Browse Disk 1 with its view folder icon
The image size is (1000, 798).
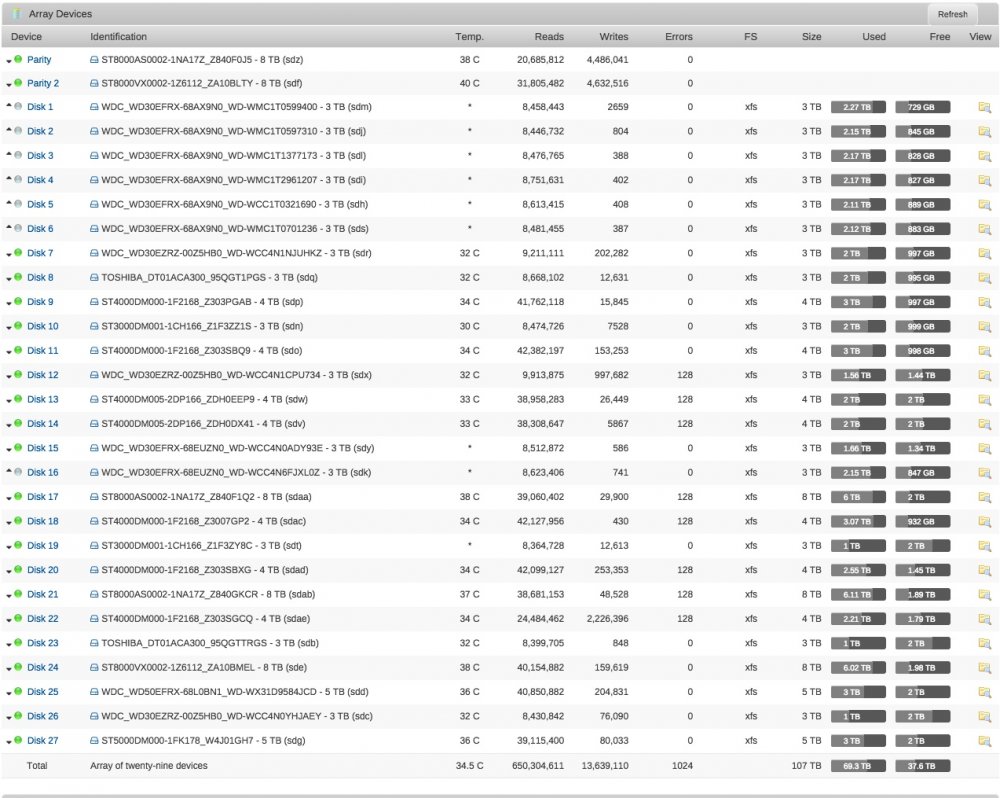[984, 107]
